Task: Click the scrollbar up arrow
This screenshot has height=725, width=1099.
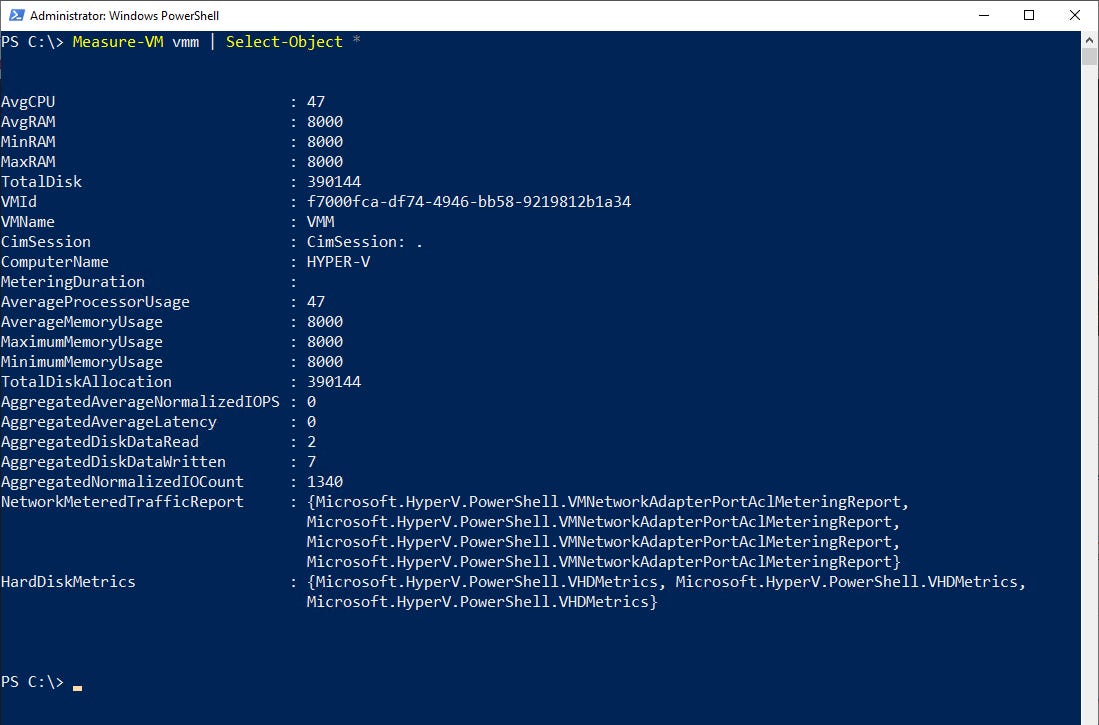Action: [1090, 39]
